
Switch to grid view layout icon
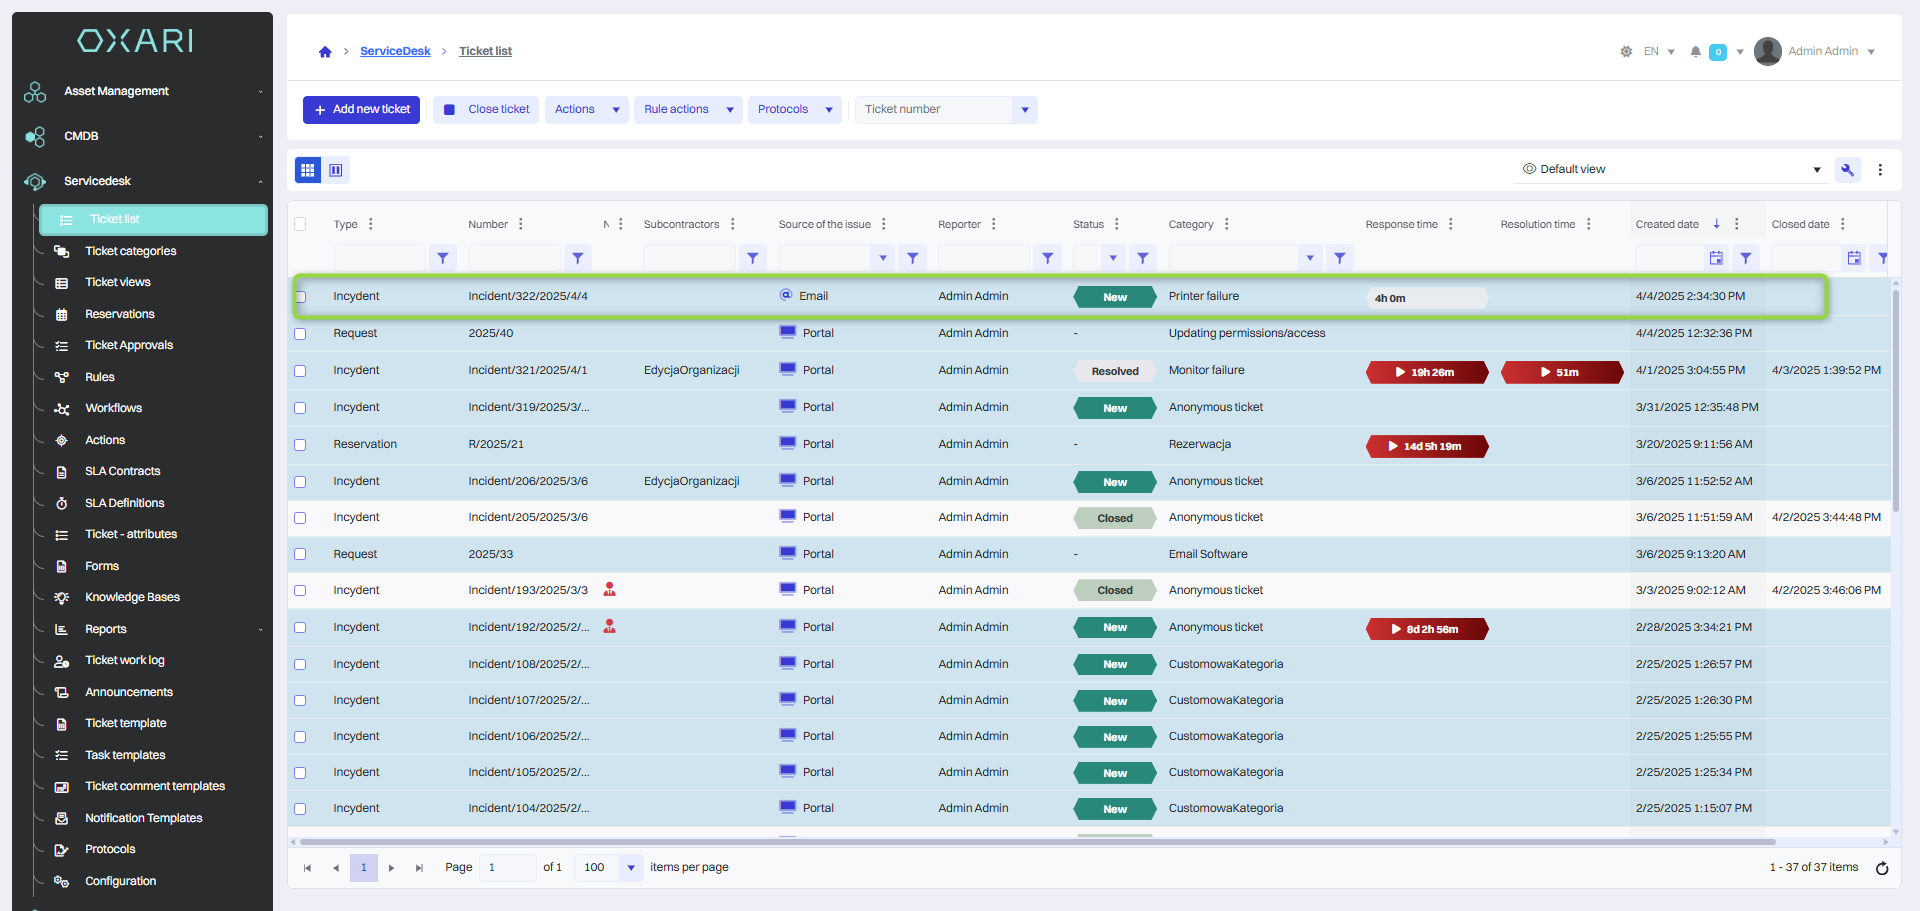(308, 170)
